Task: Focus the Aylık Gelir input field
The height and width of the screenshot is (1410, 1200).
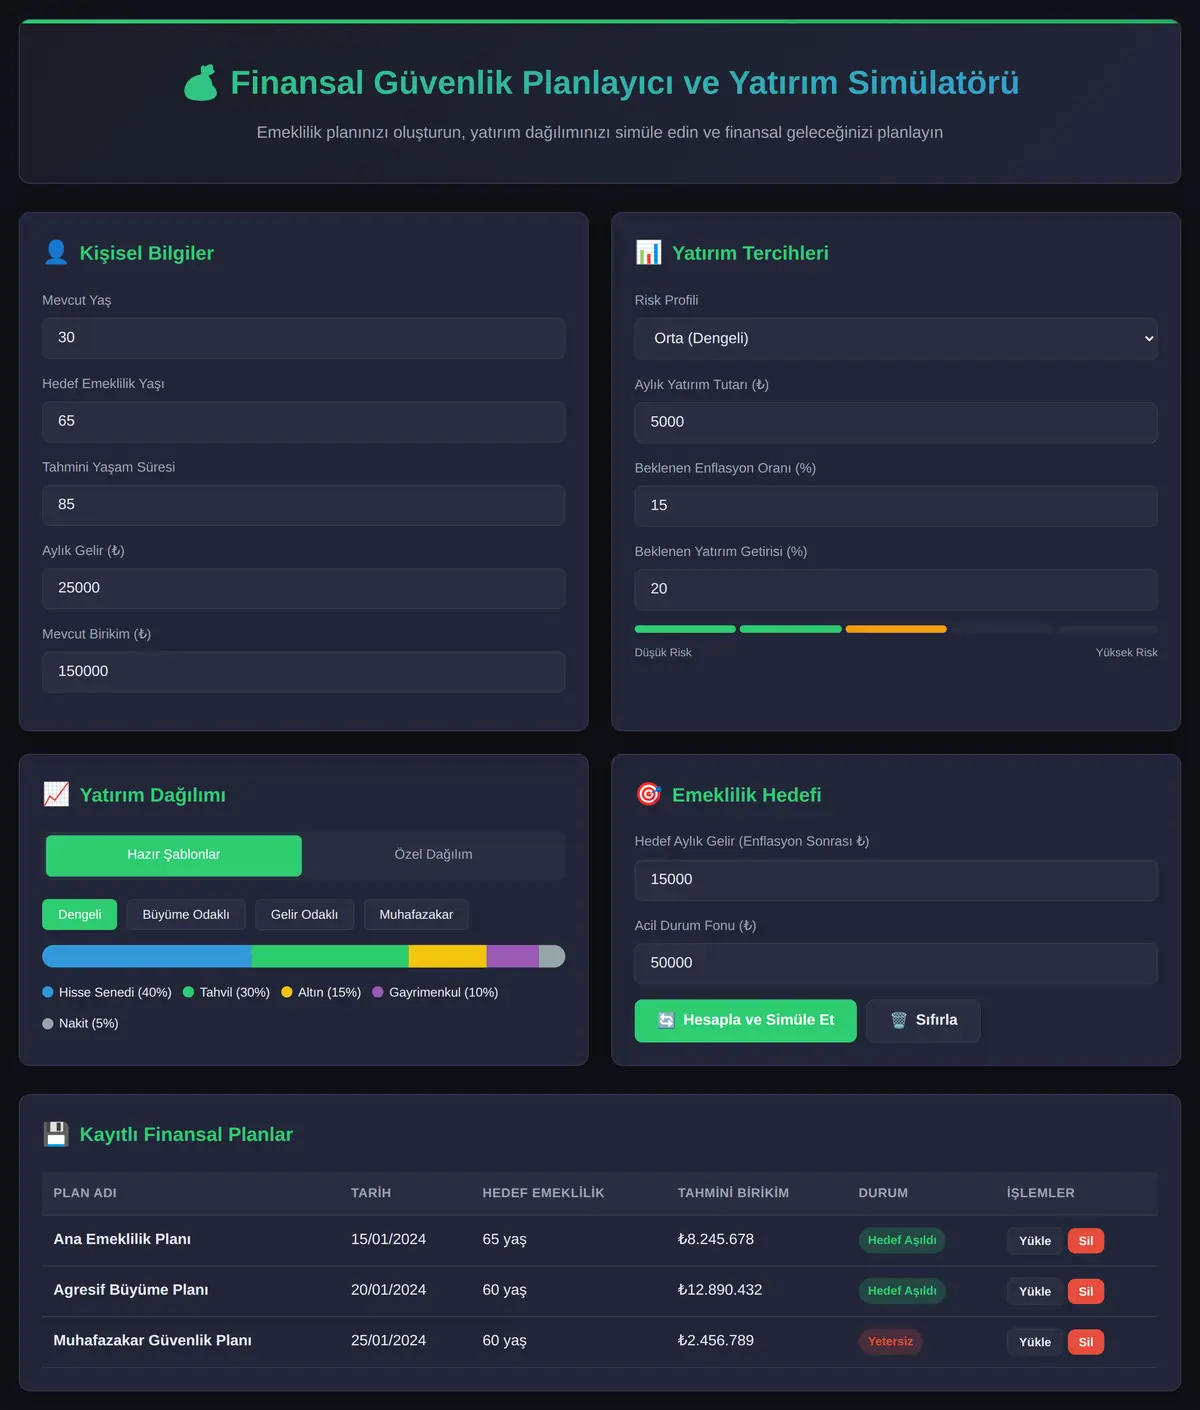Action: 304,588
